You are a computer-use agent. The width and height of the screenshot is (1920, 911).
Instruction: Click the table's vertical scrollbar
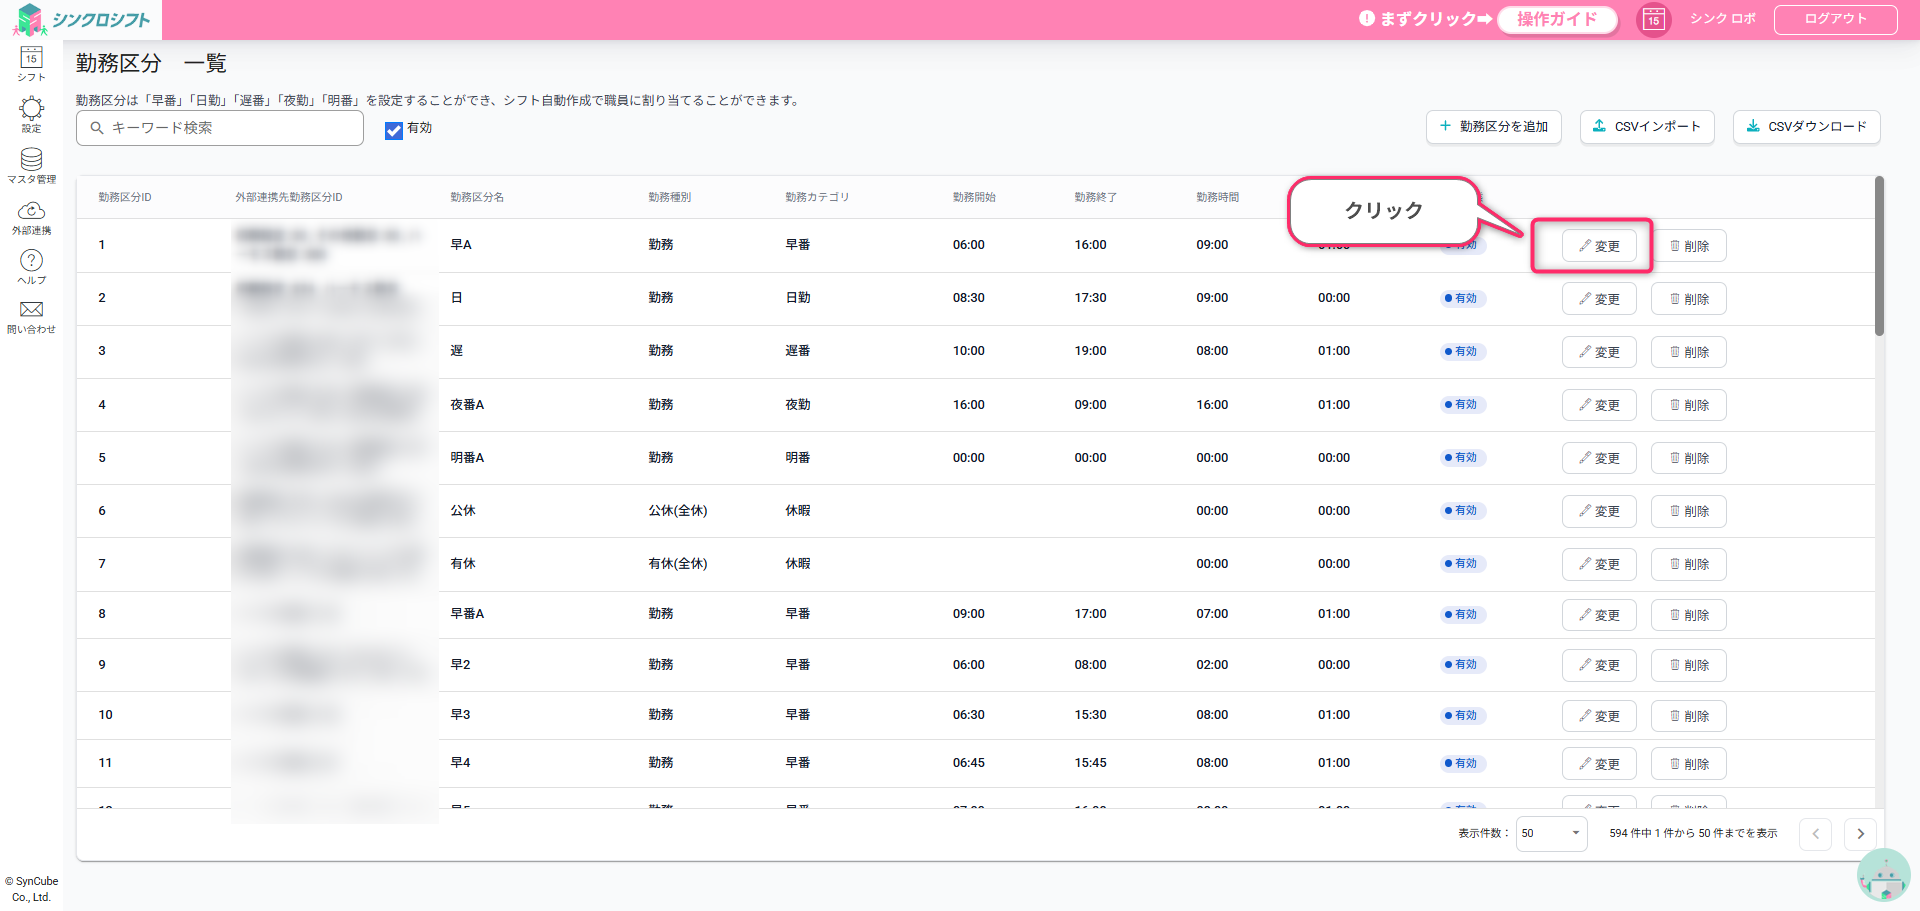[x=1879, y=258]
